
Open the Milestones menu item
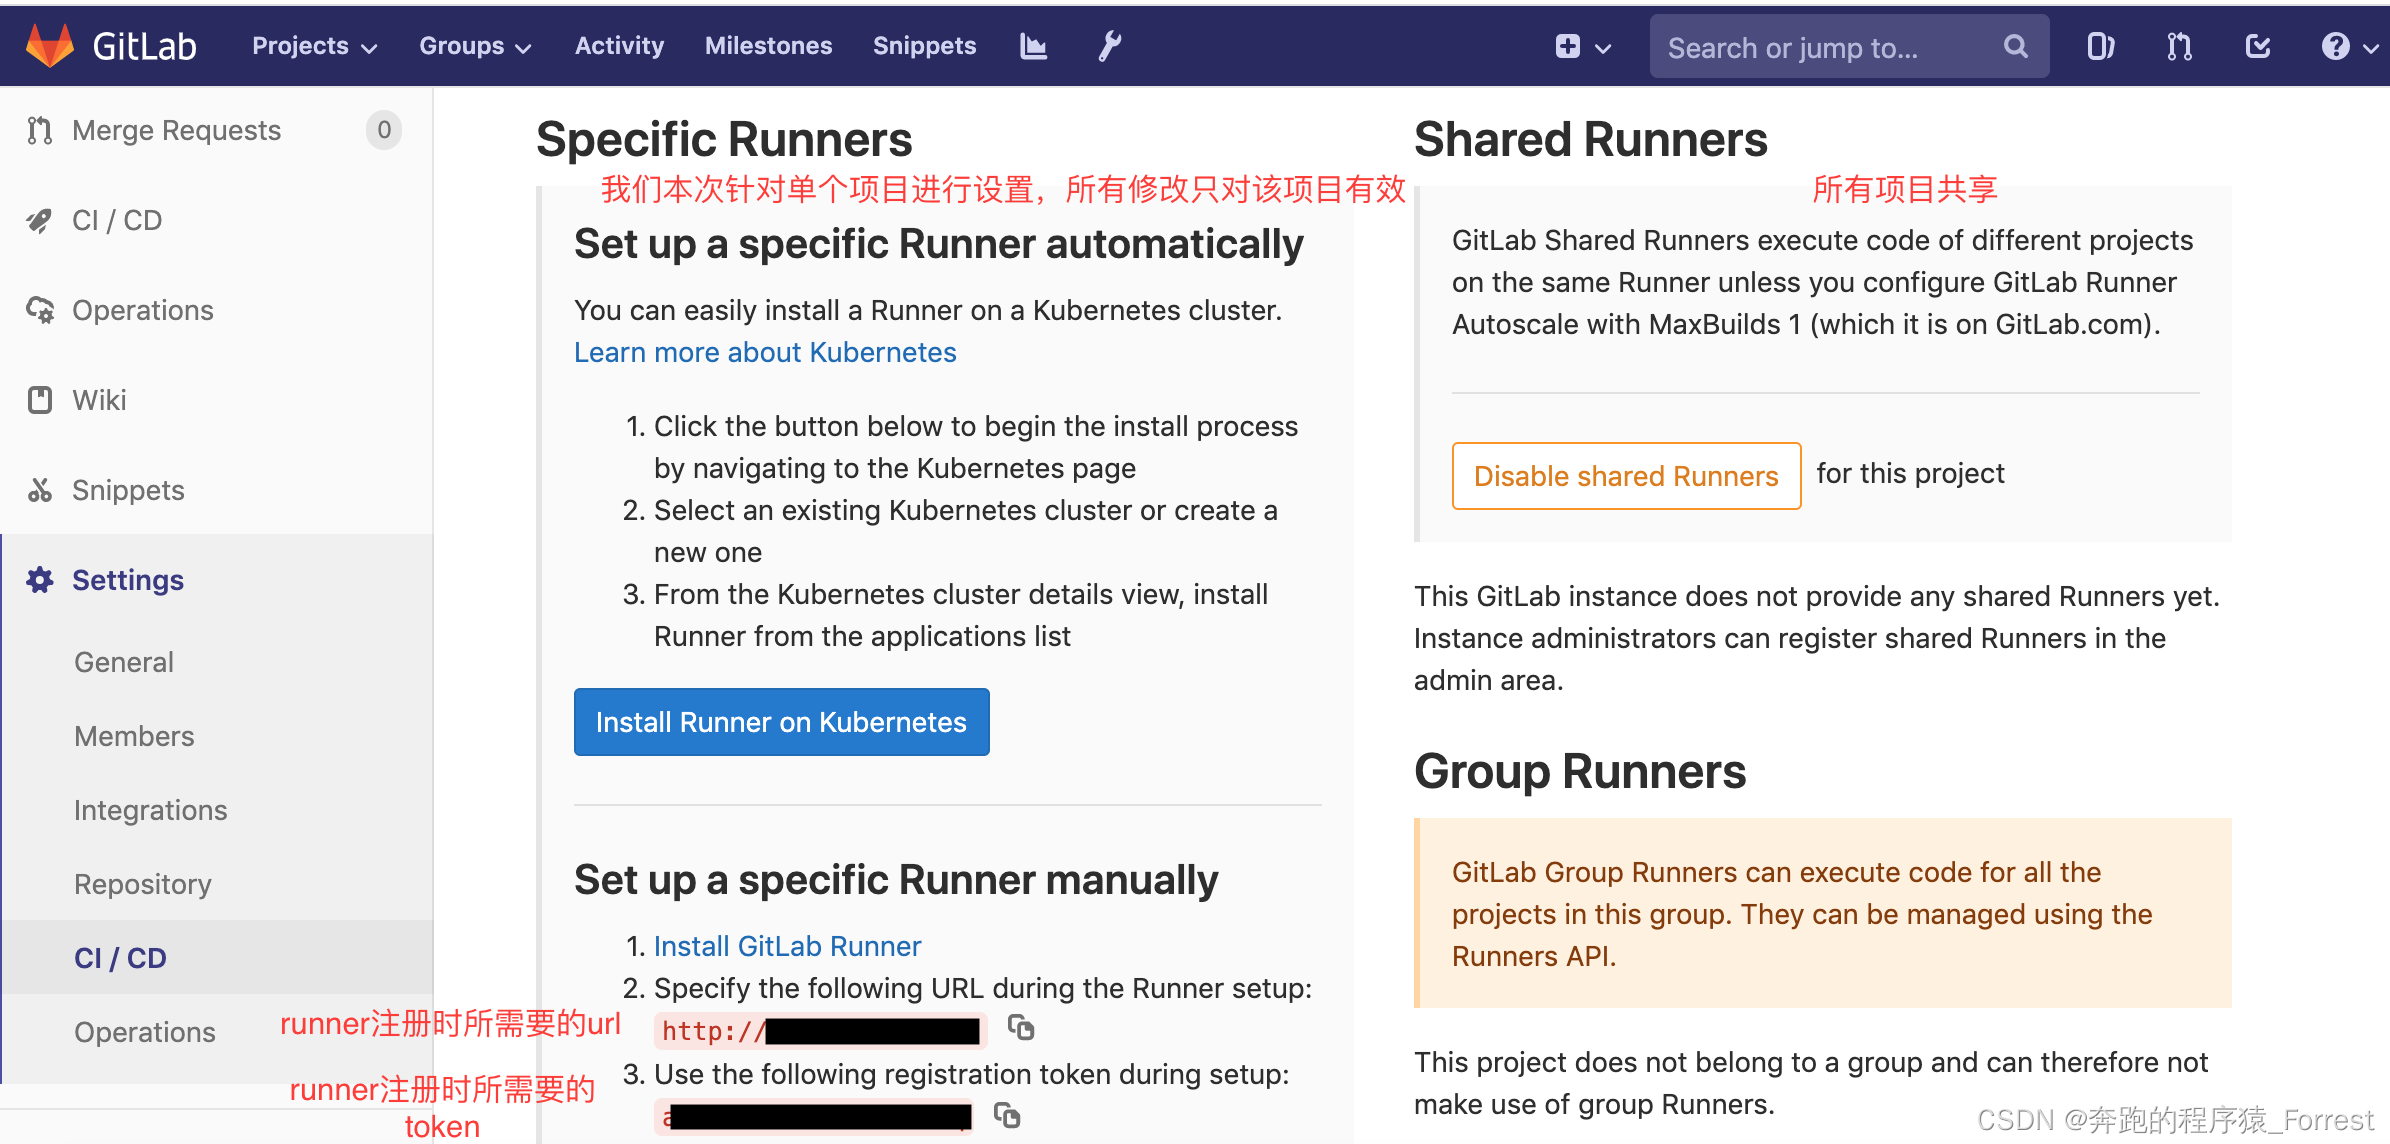tap(767, 45)
